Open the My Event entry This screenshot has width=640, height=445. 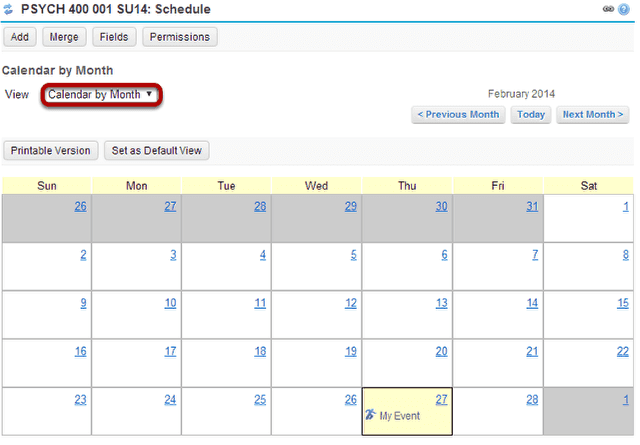pyautogui.click(x=400, y=416)
